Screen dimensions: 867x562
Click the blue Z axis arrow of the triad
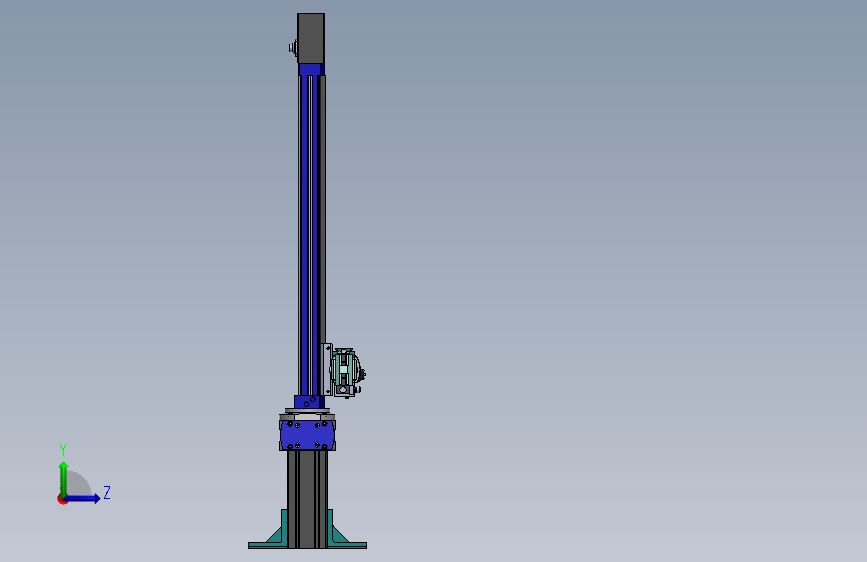[82, 498]
